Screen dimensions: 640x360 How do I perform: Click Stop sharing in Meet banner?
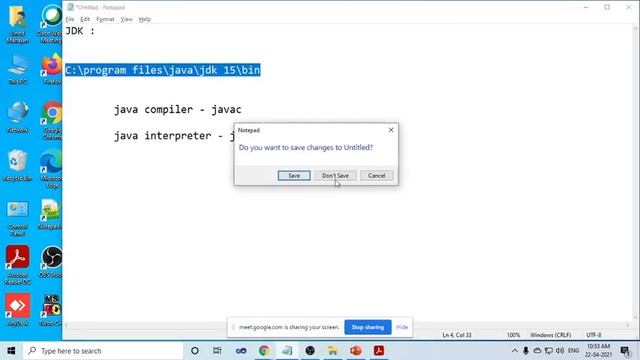point(368,327)
